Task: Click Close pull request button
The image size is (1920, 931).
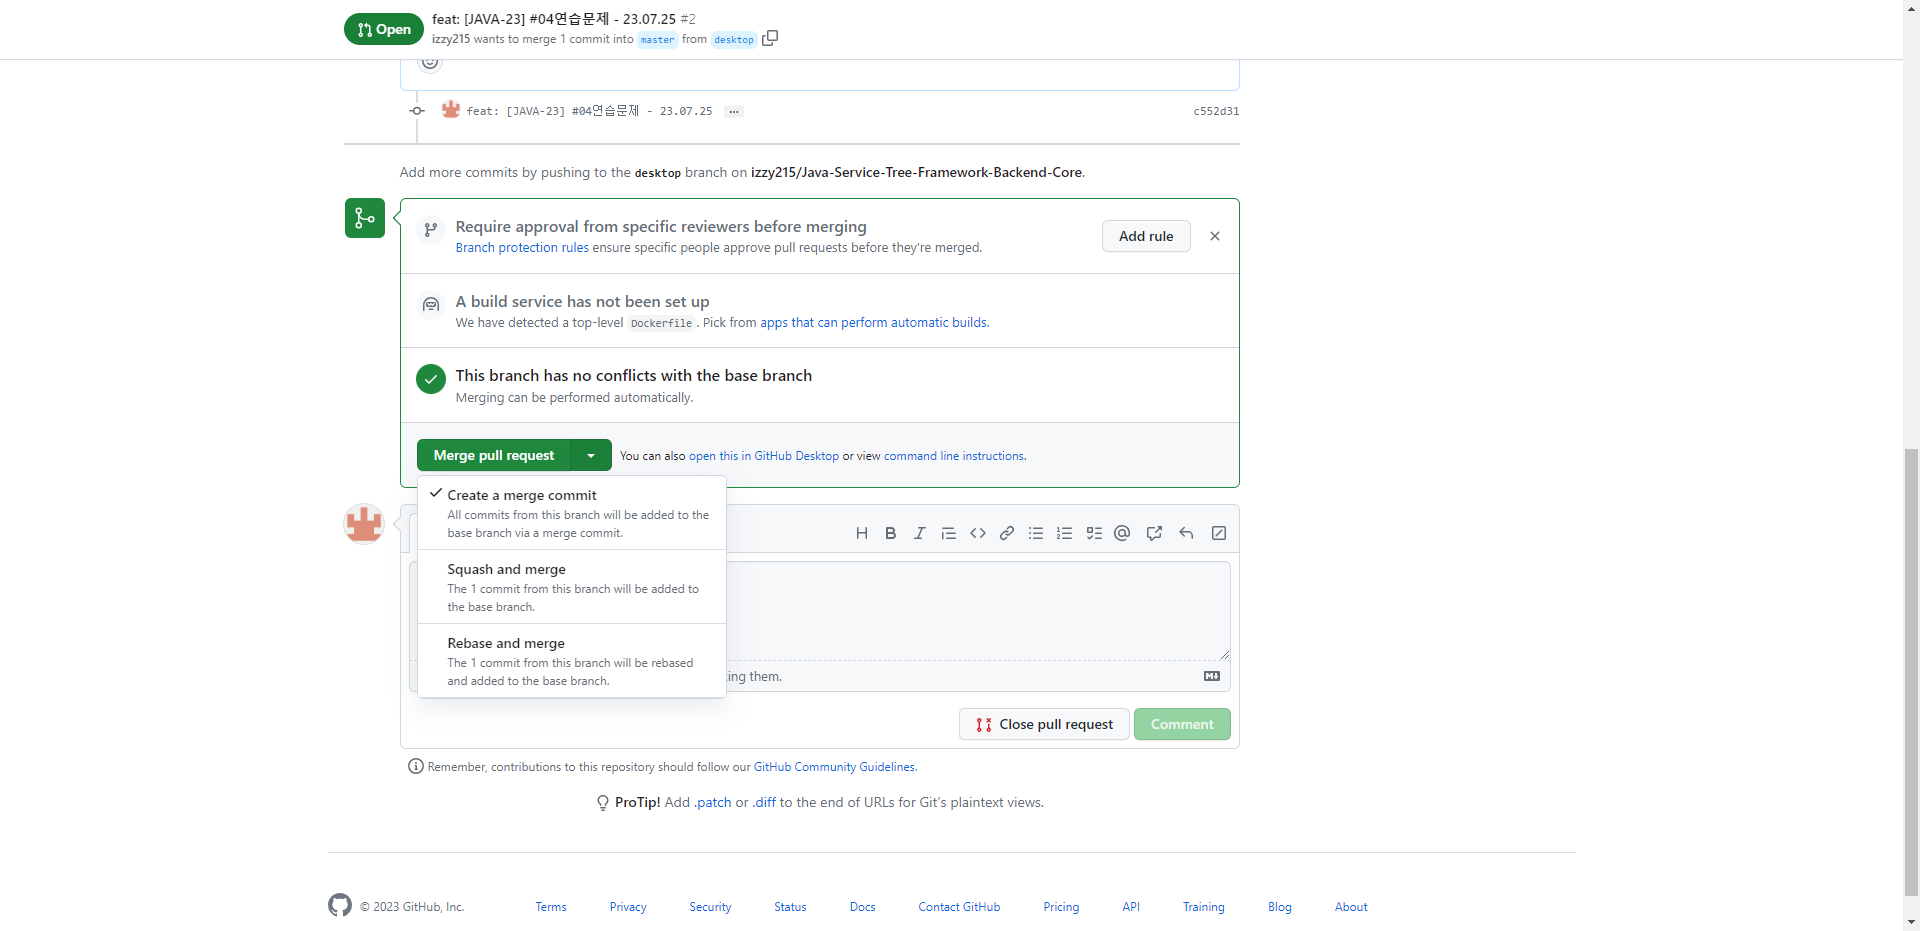Action: tap(1044, 724)
